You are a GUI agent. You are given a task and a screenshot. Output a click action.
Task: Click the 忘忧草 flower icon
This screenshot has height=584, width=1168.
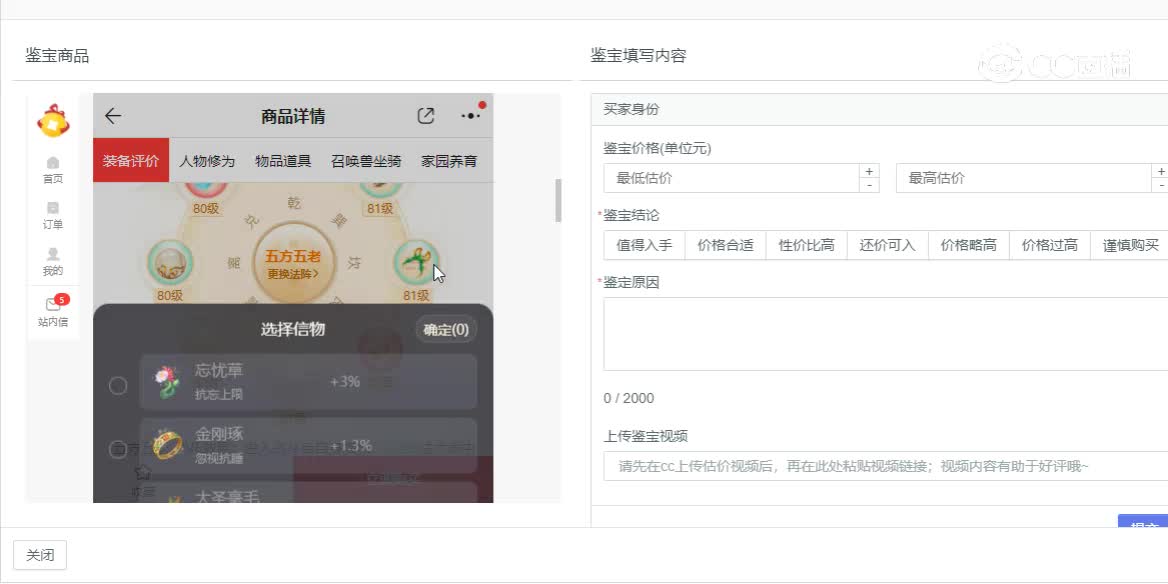(168, 381)
